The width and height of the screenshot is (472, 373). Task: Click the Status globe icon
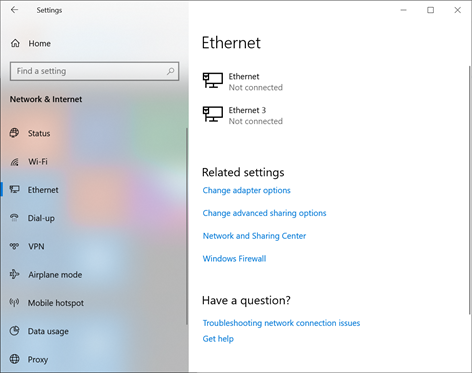[x=14, y=133]
